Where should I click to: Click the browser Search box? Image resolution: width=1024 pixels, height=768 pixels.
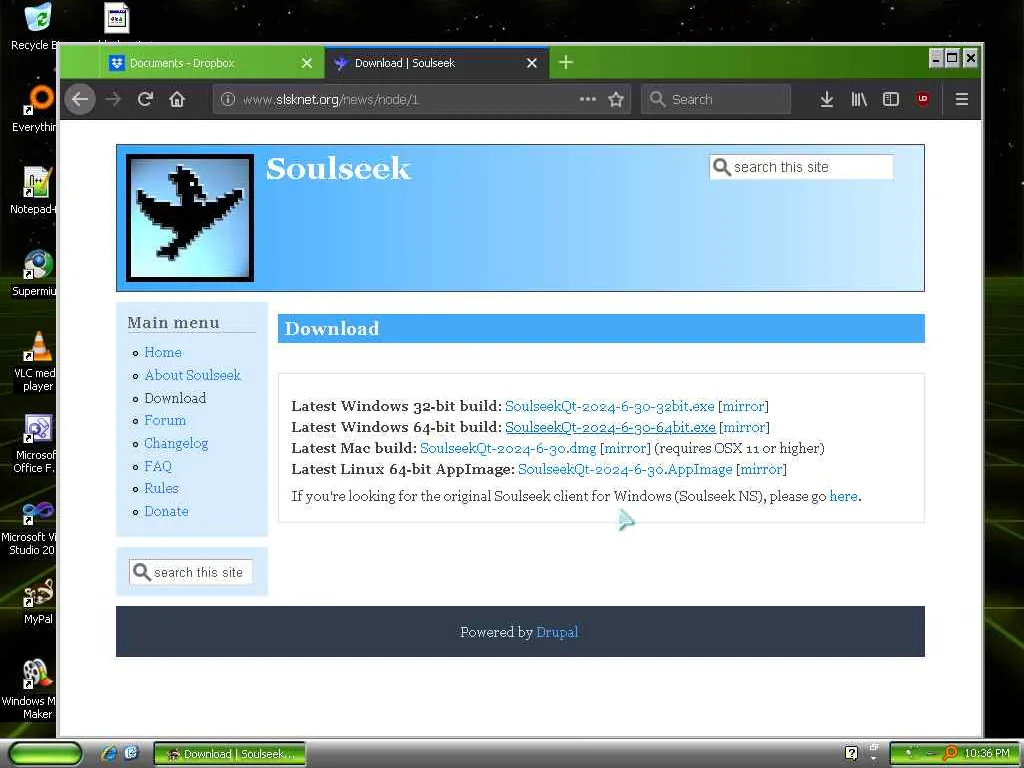tap(716, 99)
